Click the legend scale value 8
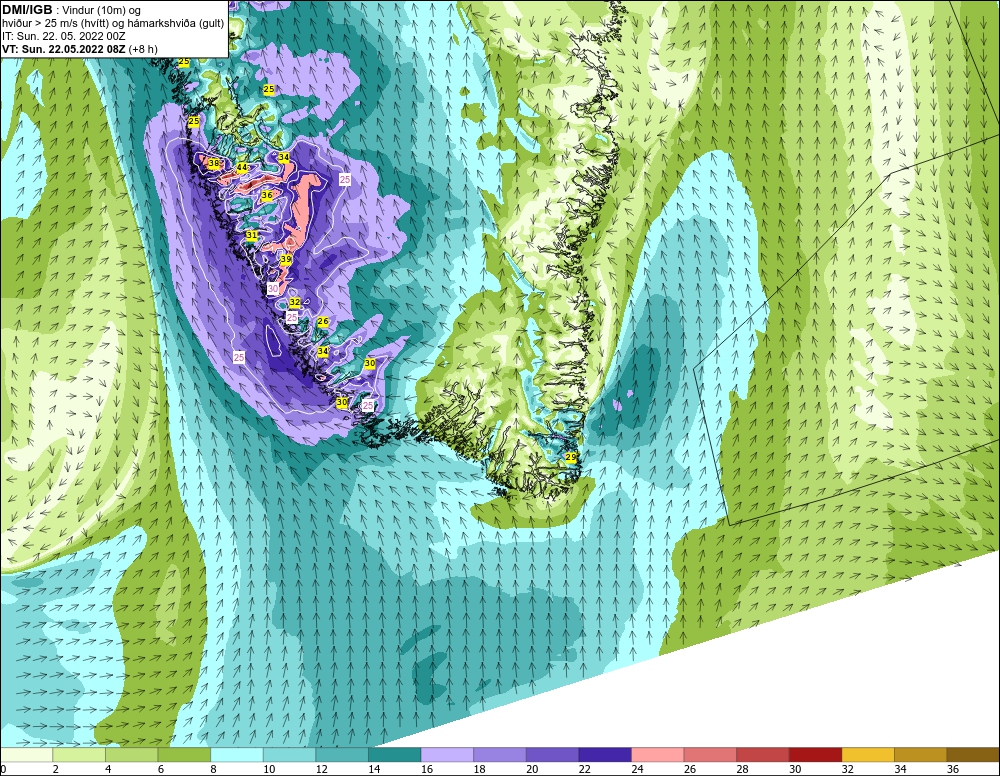1000x776 pixels. tap(214, 769)
